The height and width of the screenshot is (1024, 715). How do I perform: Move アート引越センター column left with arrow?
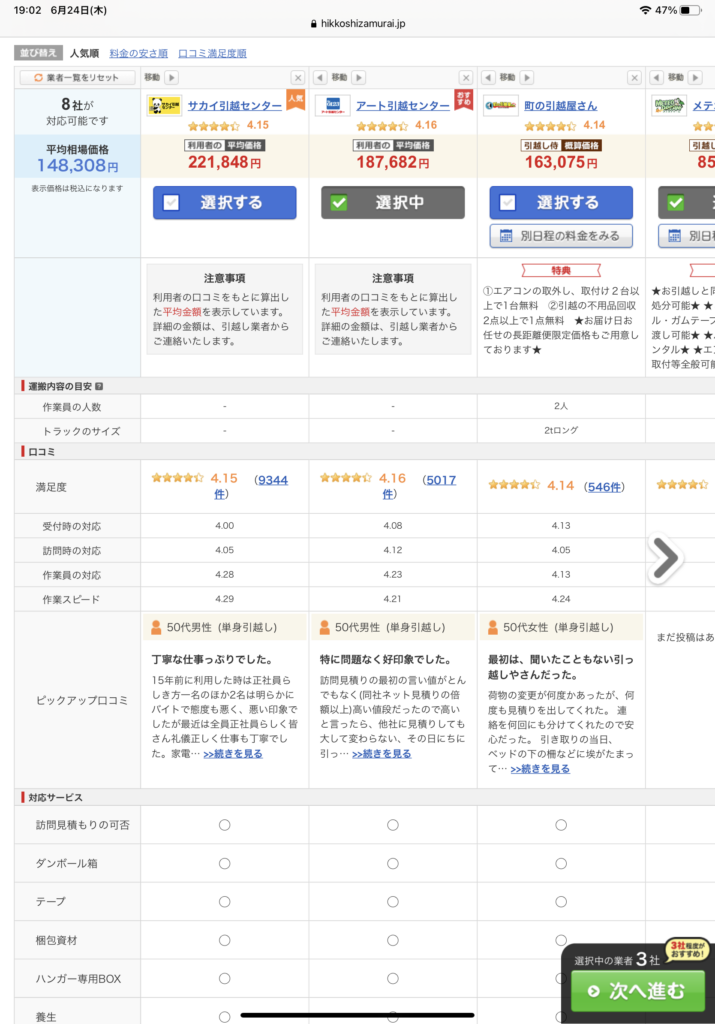coord(320,78)
